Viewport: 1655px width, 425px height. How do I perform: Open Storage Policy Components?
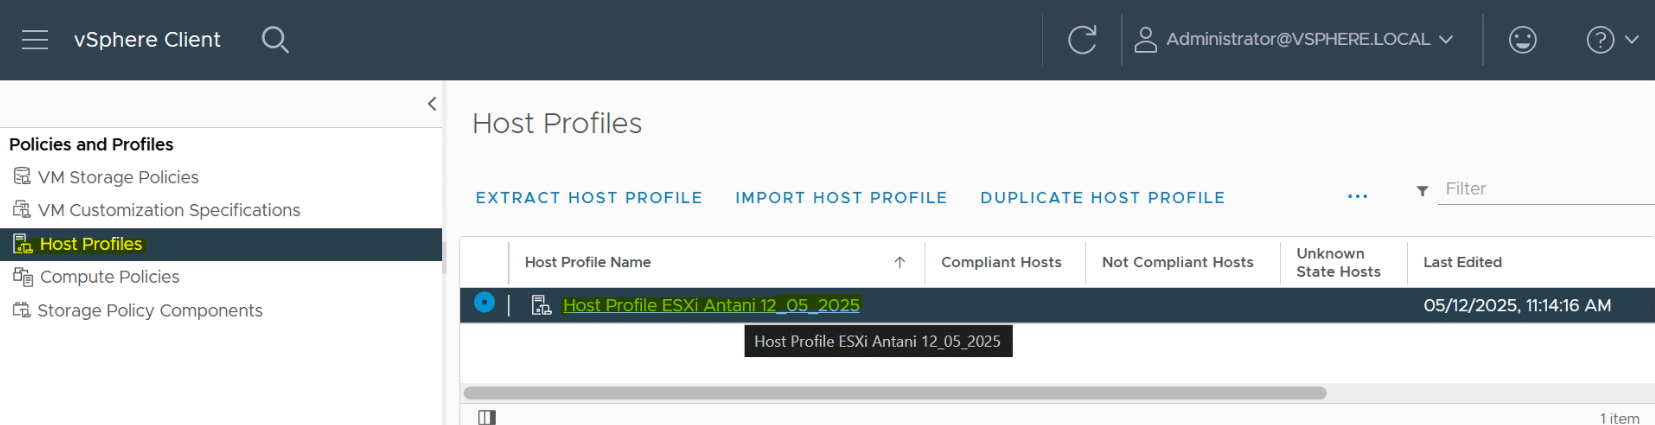pyautogui.click(x=150, y=311)
